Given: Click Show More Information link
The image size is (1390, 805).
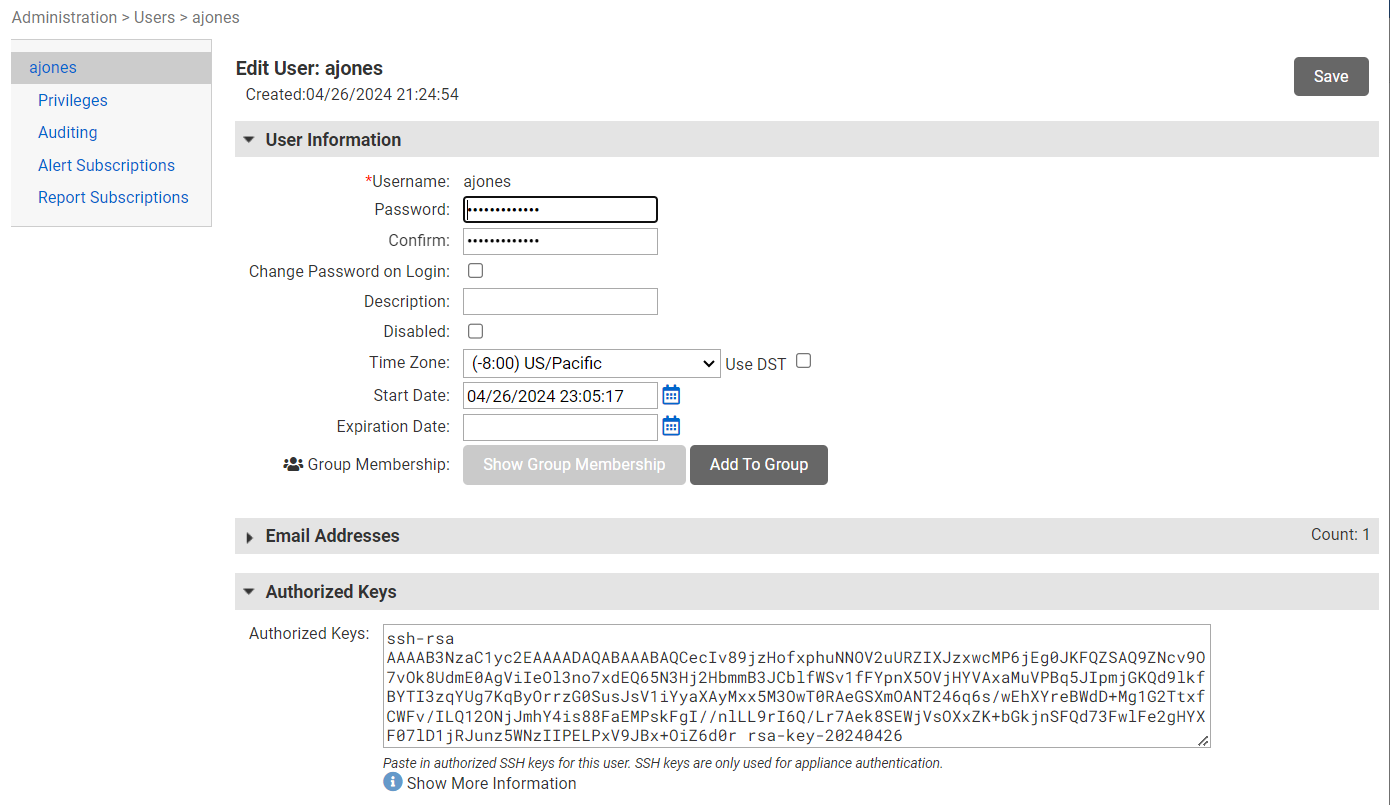Looking at the screenshot, I should [x=491, y=783].
